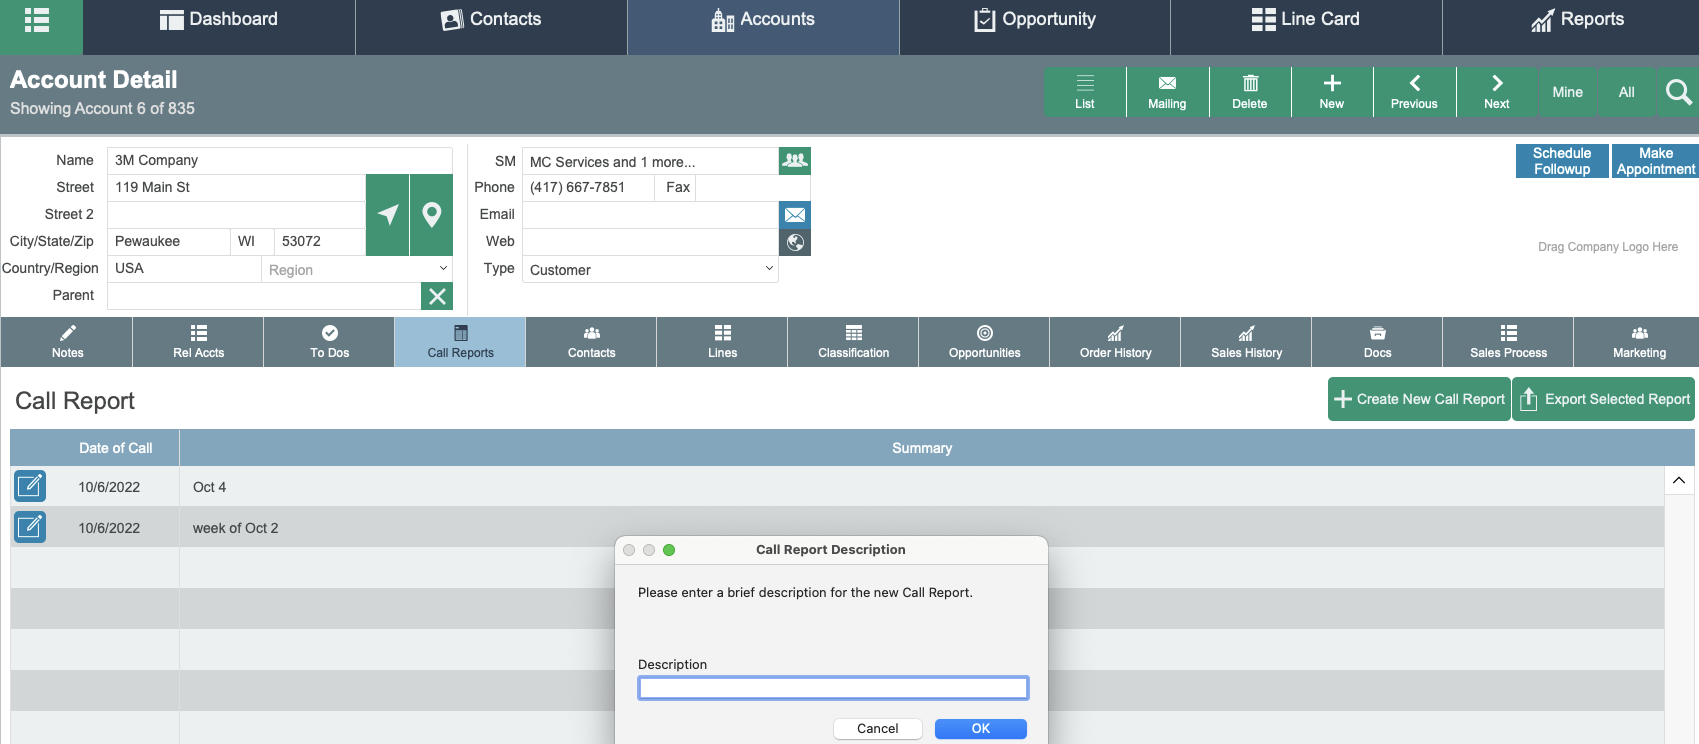This screenshot has height=744, width=1699.
Task: Filter accounts by Mine
Action: [x=1567, y=92]
